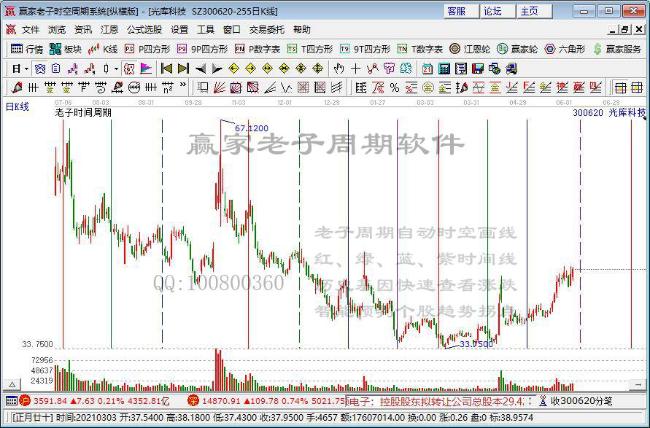Click the keyboard icon in status bar
The height and width of the screenshot is (428, 650).
[x=11, y=401]
